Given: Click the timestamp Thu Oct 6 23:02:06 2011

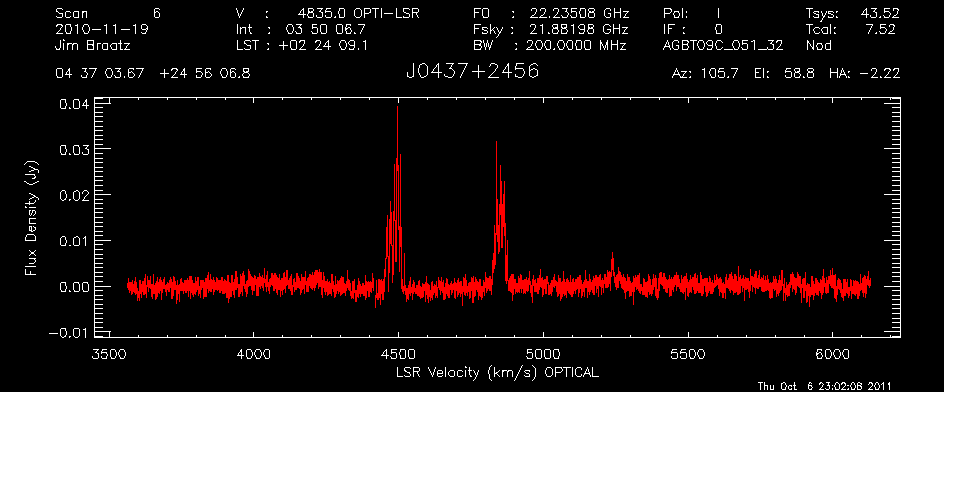Looking at the screenshot, I should point(825,386).
